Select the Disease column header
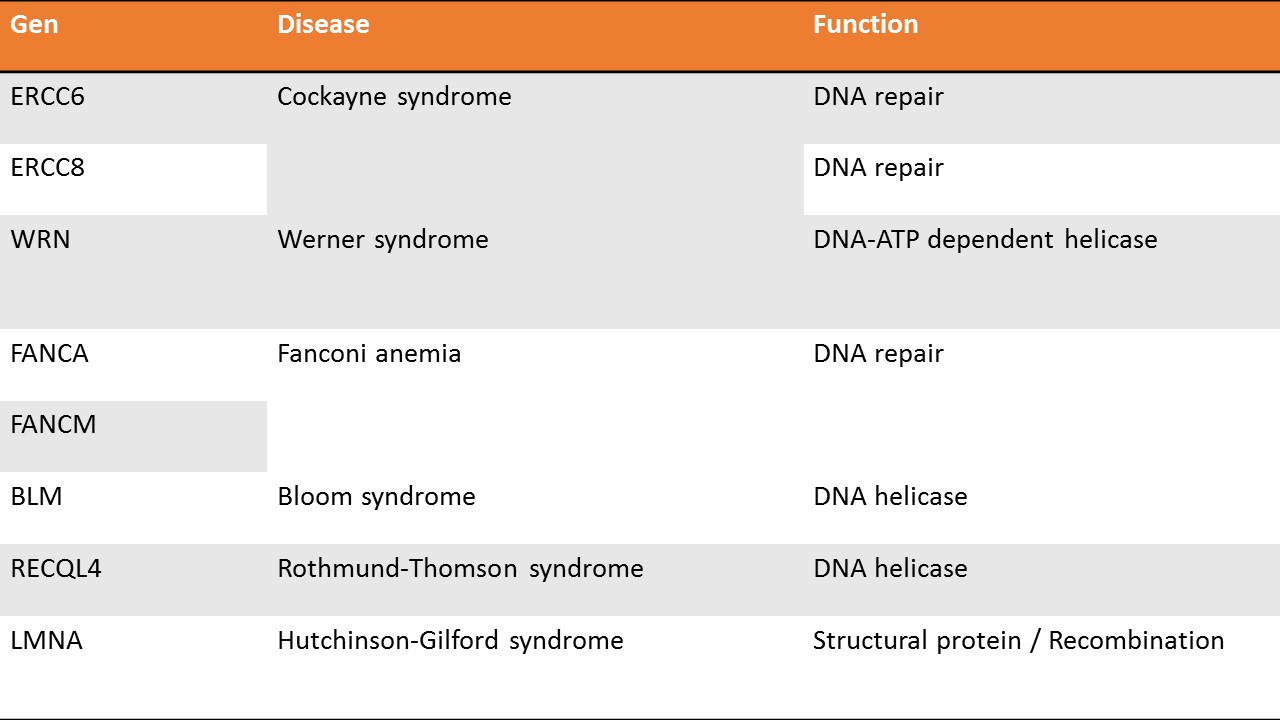The height and width of the screenshot is (720, 1280). pos(535,36)
